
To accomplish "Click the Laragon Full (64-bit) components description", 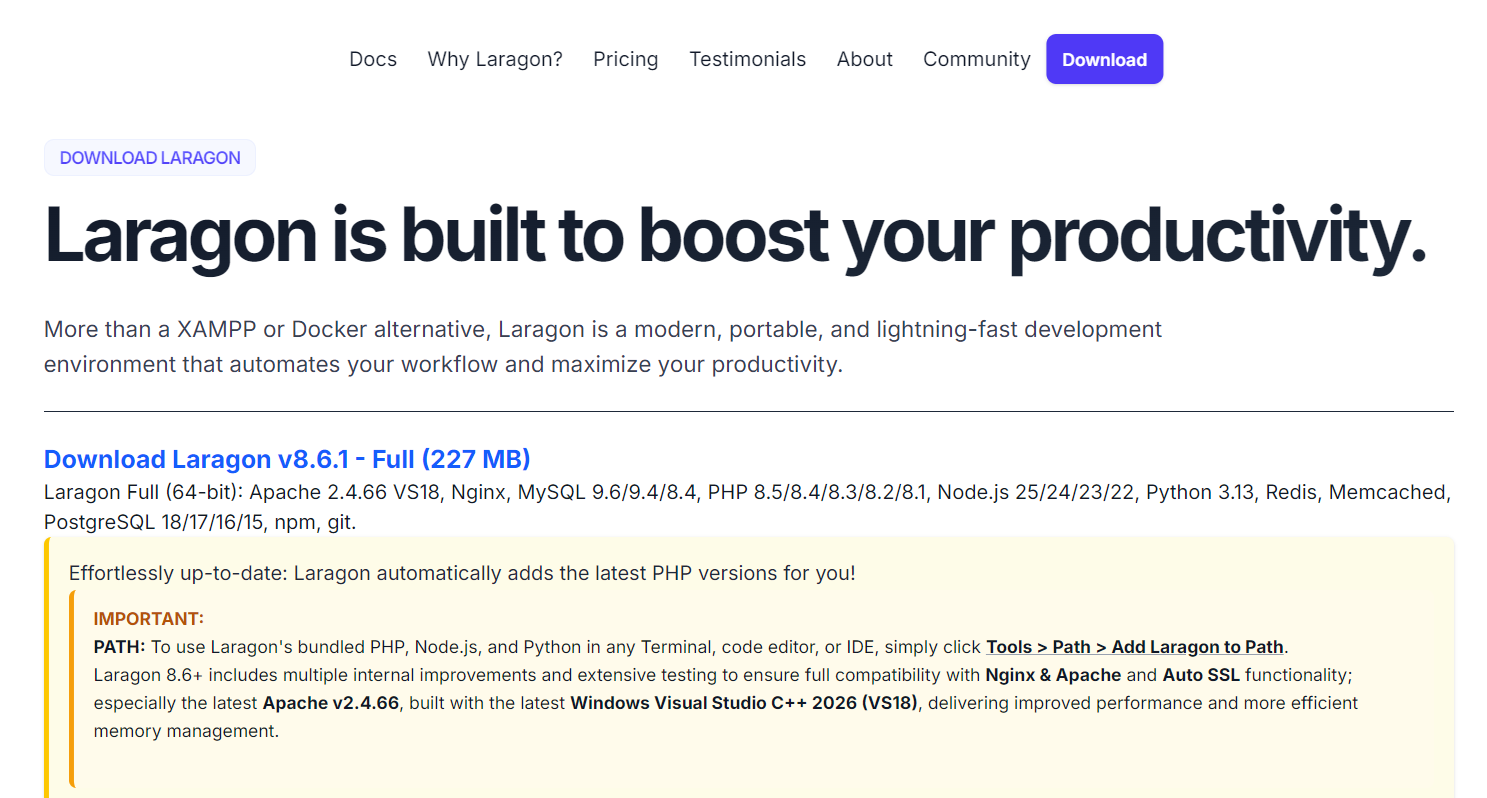I will (747, 507).
